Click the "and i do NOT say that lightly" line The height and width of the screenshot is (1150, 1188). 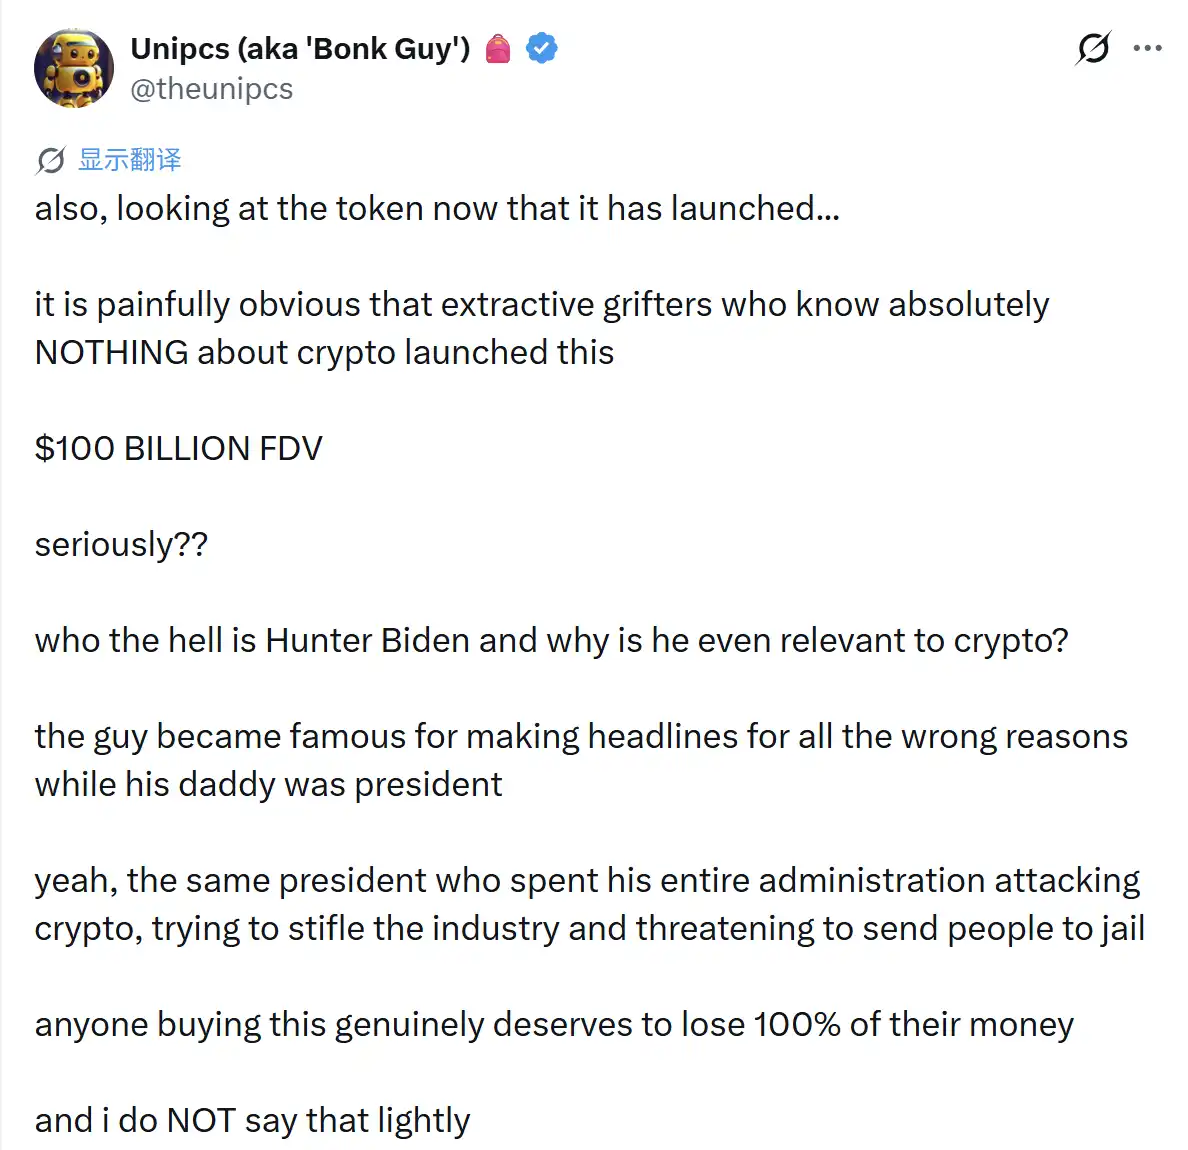click(x=252, y=1120)
